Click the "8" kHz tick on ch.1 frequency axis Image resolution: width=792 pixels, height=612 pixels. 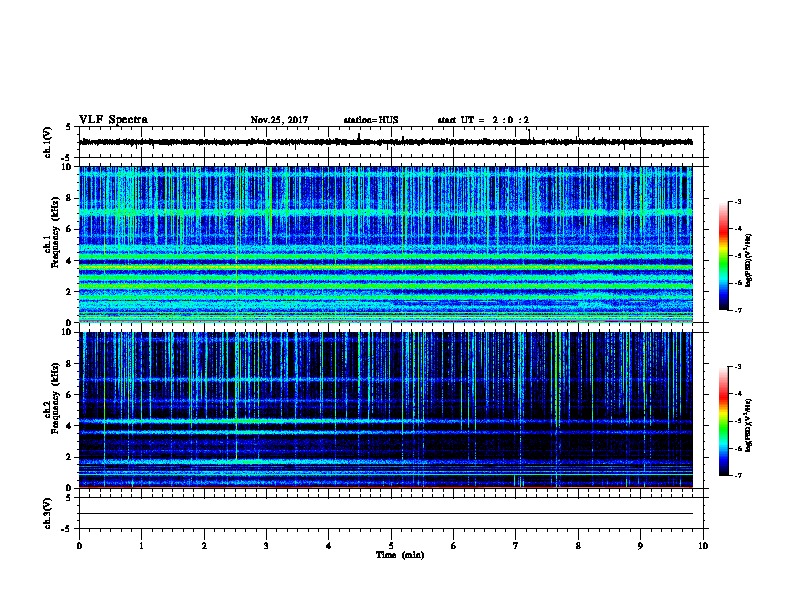point(69,198)
